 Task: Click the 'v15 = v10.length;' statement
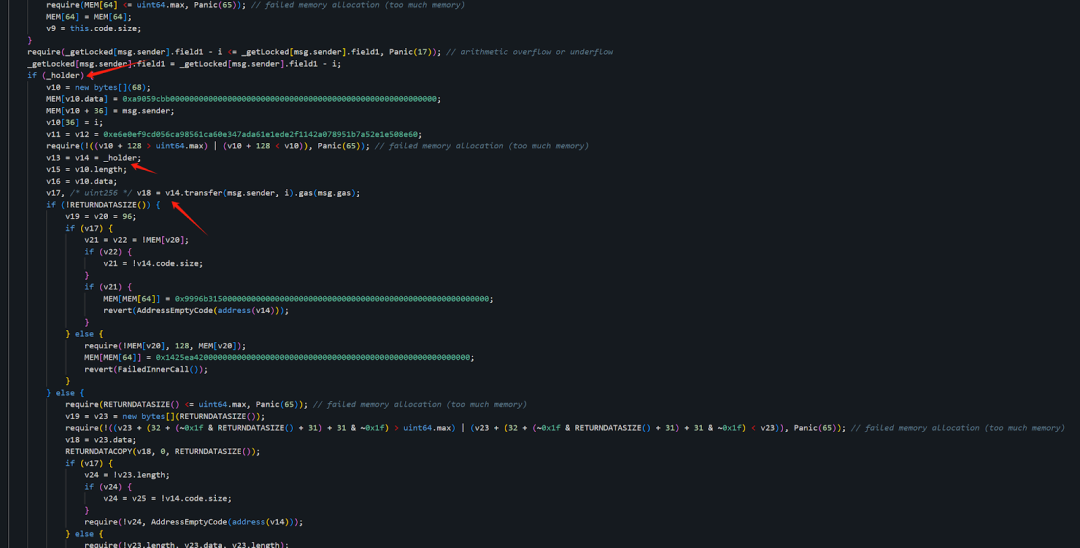pos(86,169)
